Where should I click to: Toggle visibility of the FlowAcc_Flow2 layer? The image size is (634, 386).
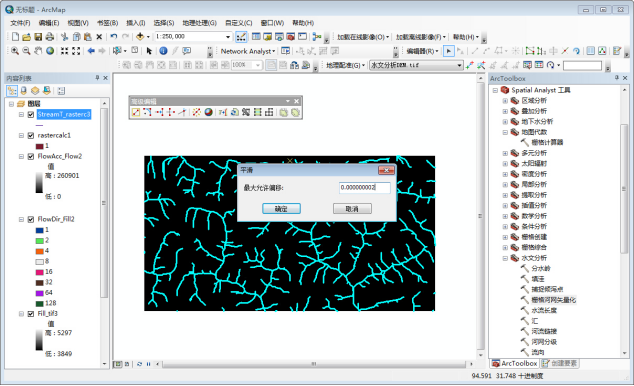(31, 156)
